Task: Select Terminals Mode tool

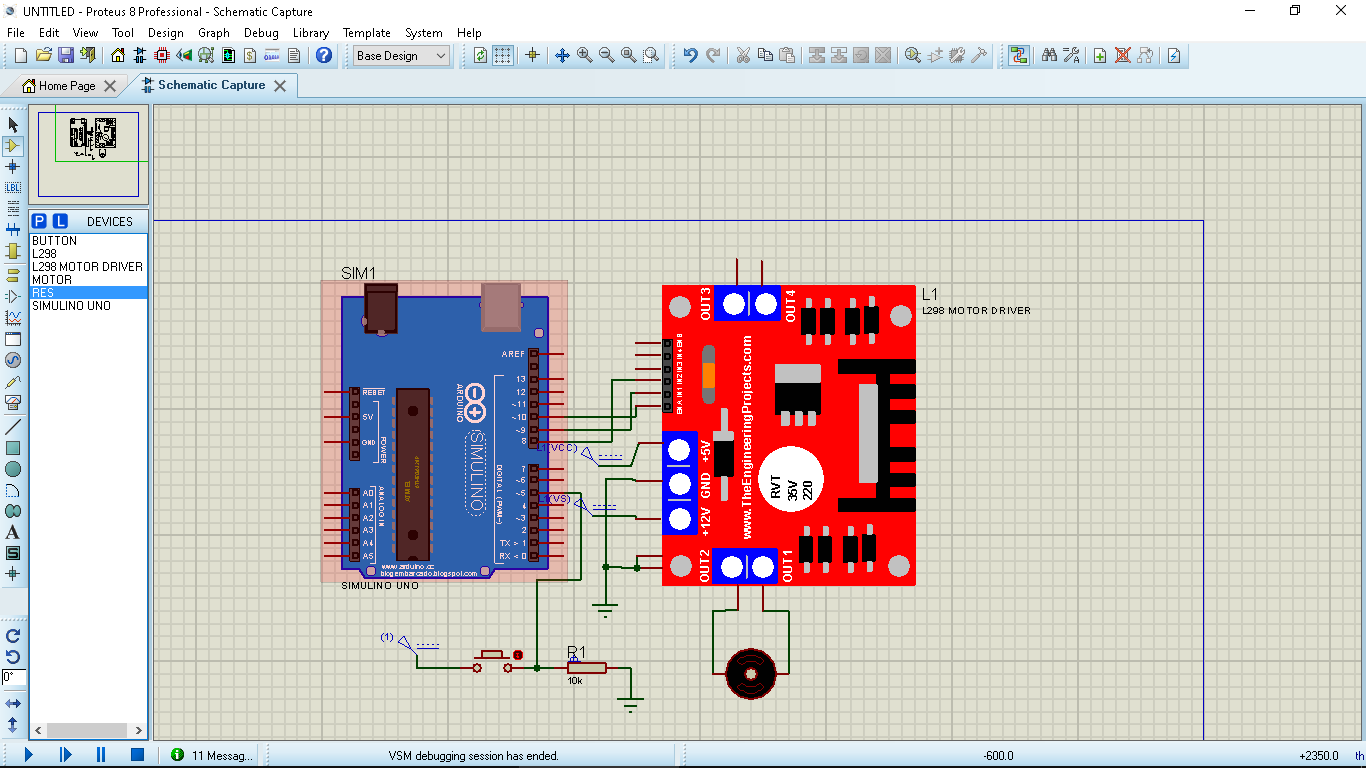Action: click(x=13, y=274)
